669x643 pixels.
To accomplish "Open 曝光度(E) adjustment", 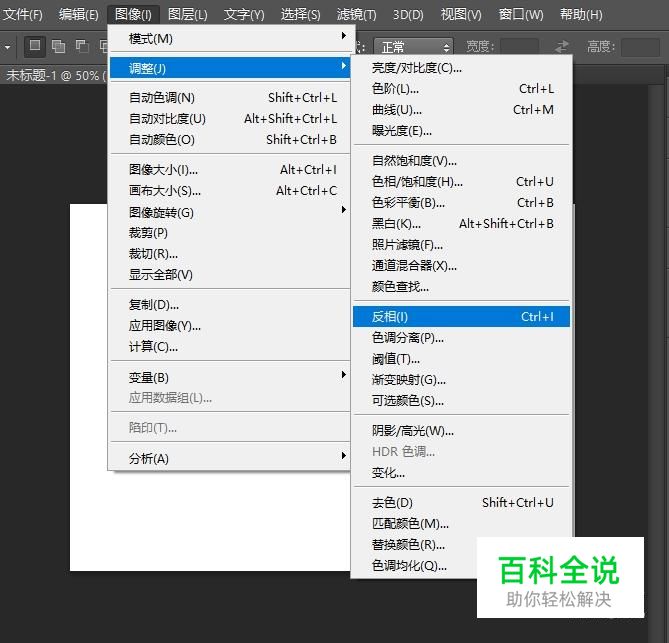I will tap(461, 131).
